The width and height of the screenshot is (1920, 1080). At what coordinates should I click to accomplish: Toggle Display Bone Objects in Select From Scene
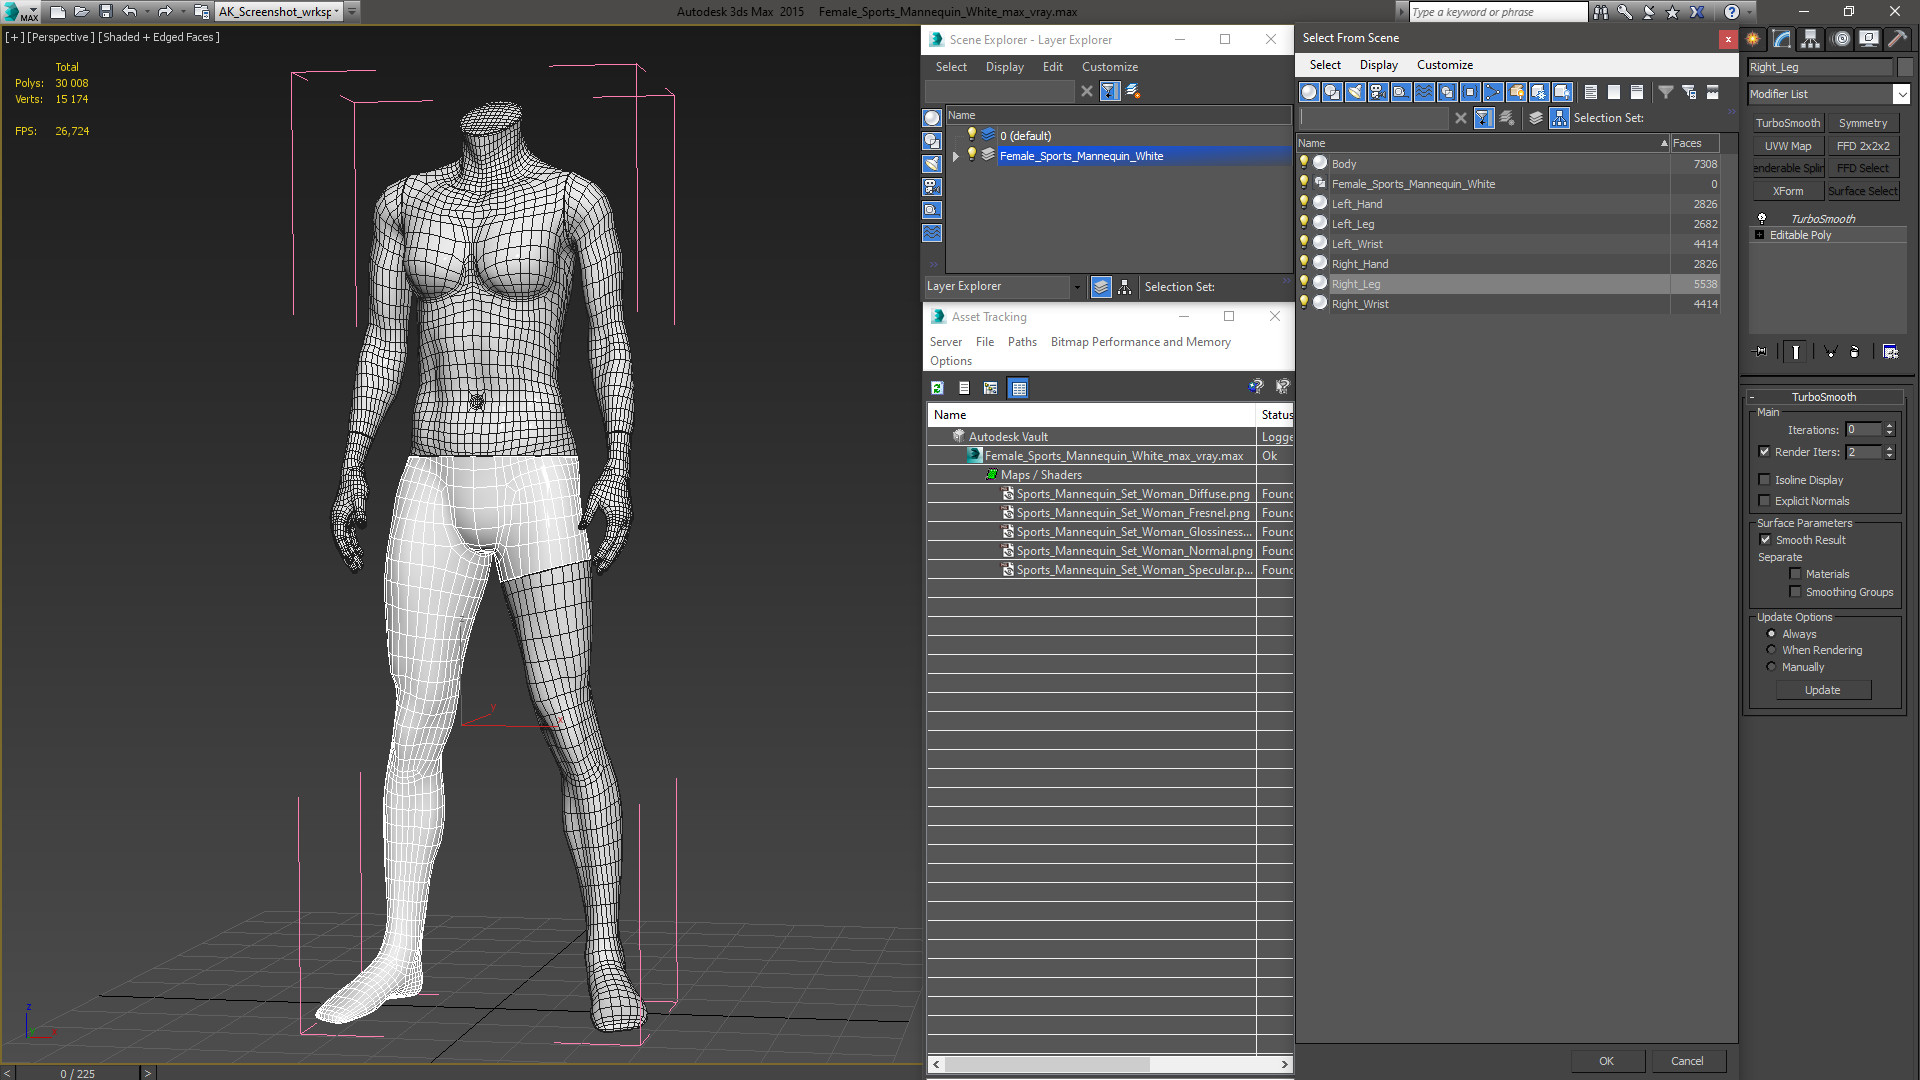[1493, 92]
